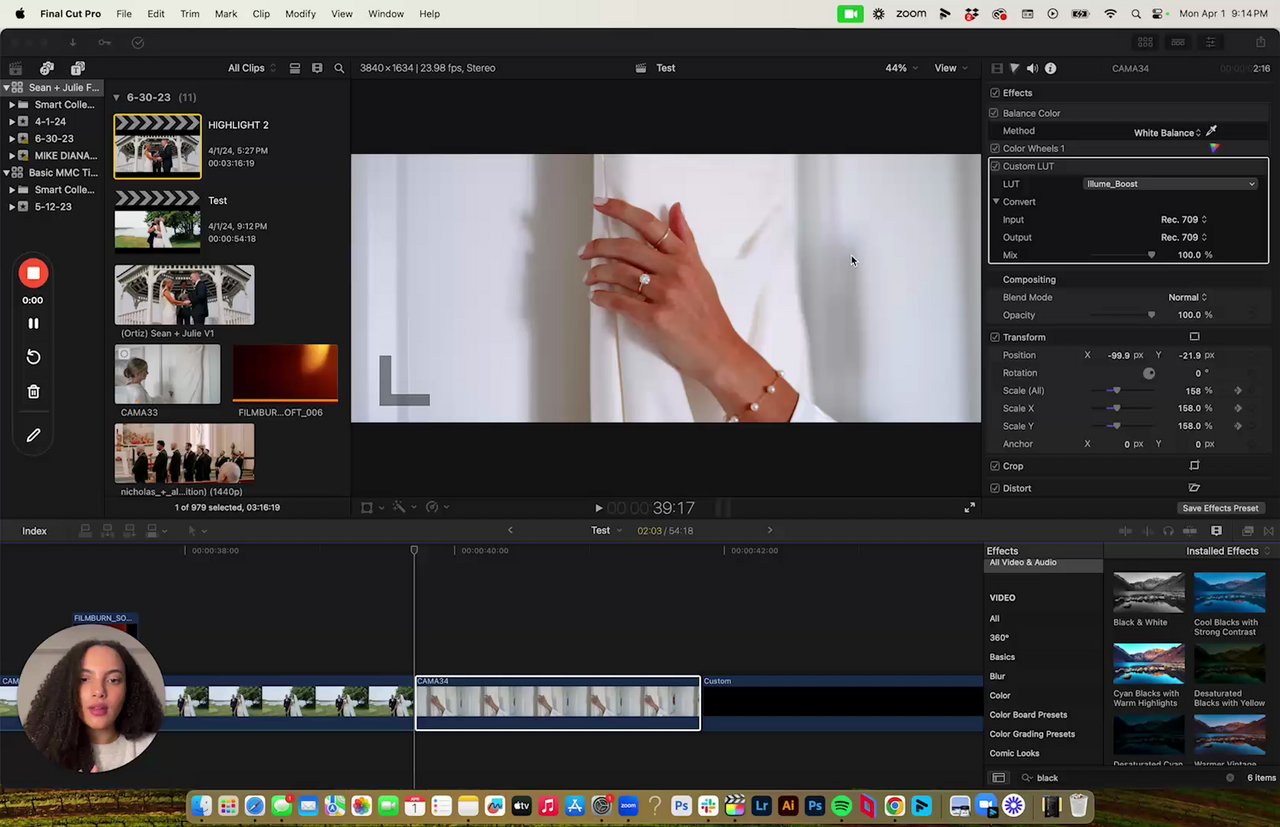
Task: Open the Blend Mode Normal dropdown
Action: coord(1187,297)
